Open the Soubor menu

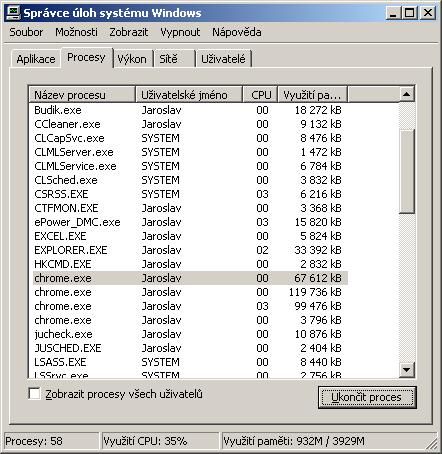tap(26, 32)
